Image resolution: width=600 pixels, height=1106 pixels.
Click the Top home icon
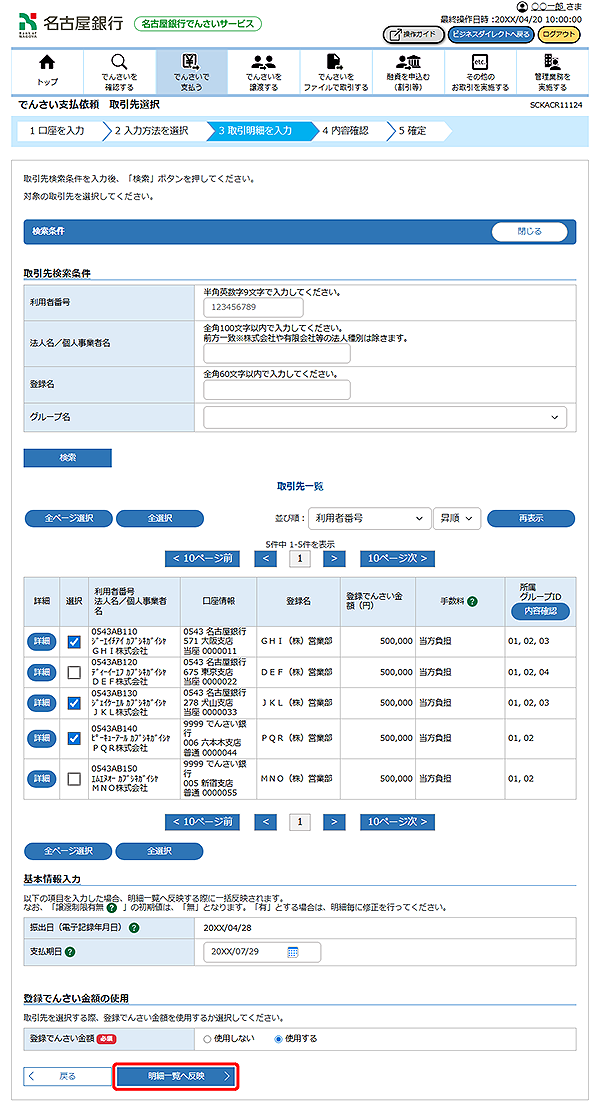47,62
